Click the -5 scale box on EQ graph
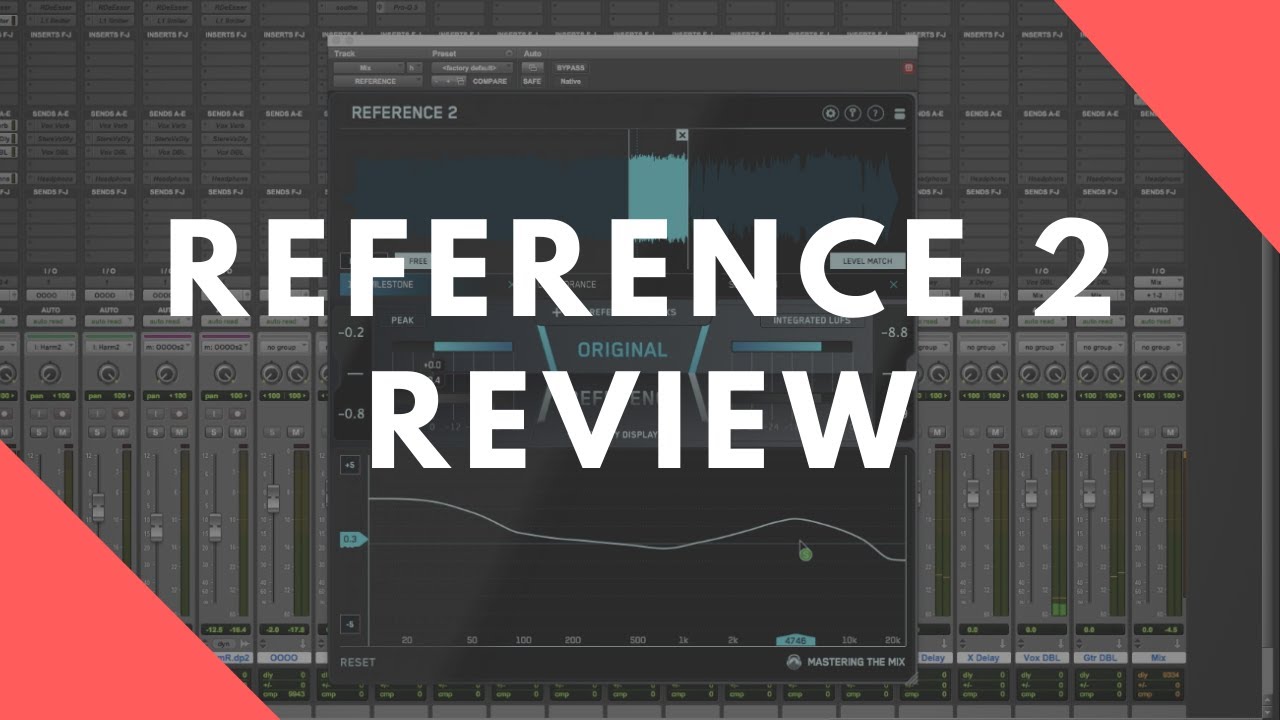This screenshot has height=720, width=1280. 350,625
